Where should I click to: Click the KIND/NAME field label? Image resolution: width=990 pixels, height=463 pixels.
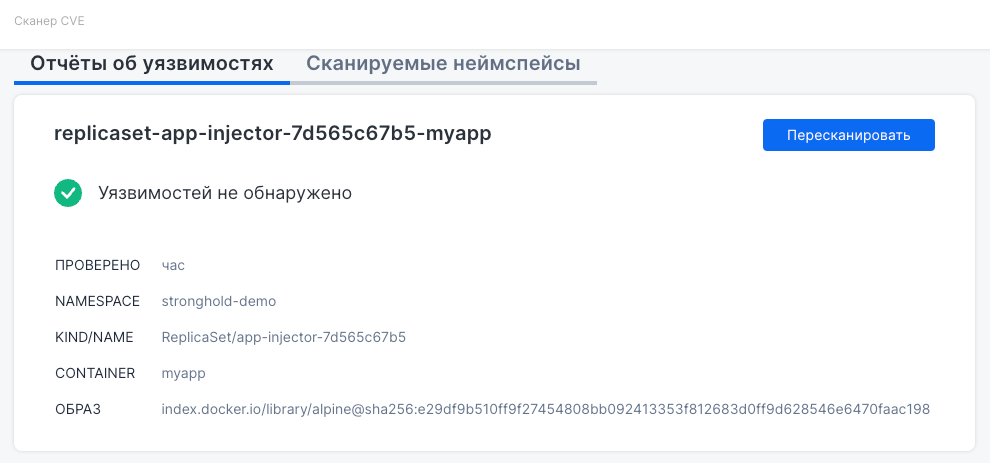pyautogui.click(x=94, y=337)
